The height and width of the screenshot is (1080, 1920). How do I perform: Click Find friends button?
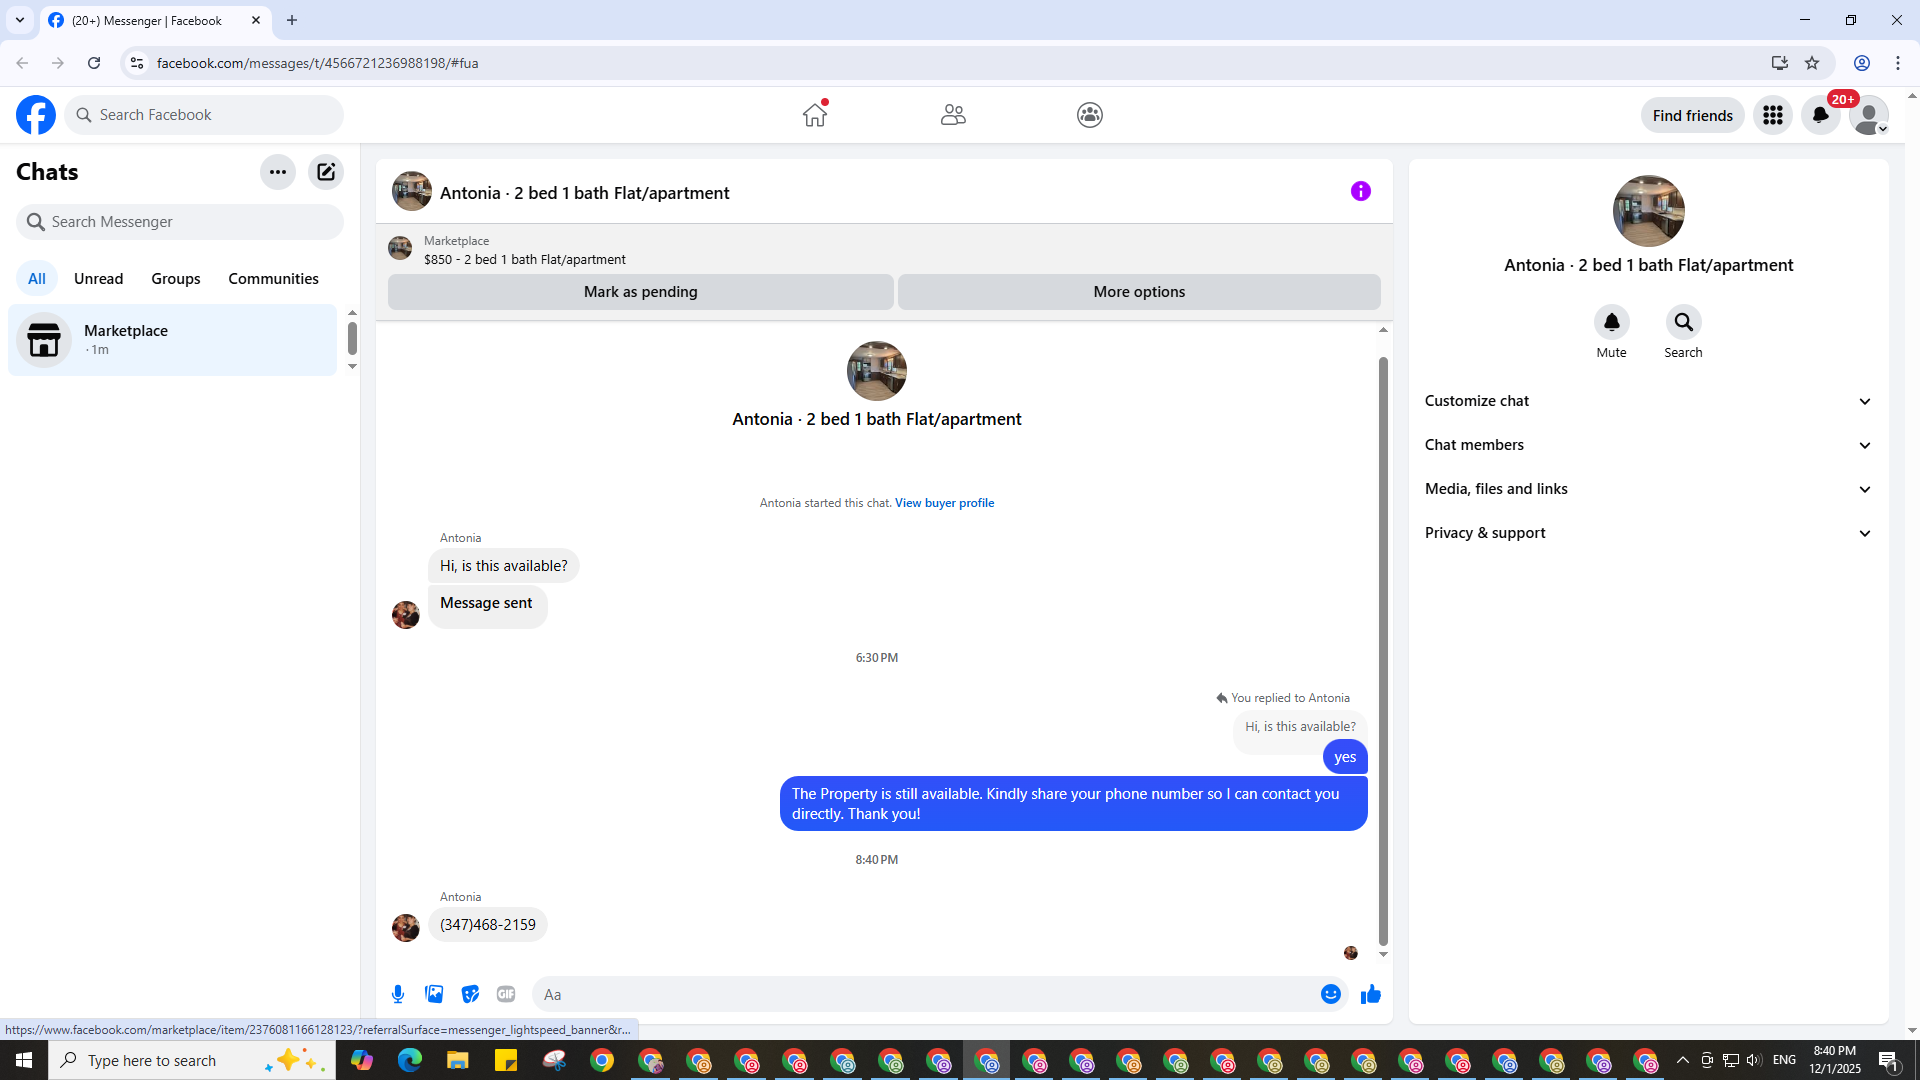click(1693, 115)
